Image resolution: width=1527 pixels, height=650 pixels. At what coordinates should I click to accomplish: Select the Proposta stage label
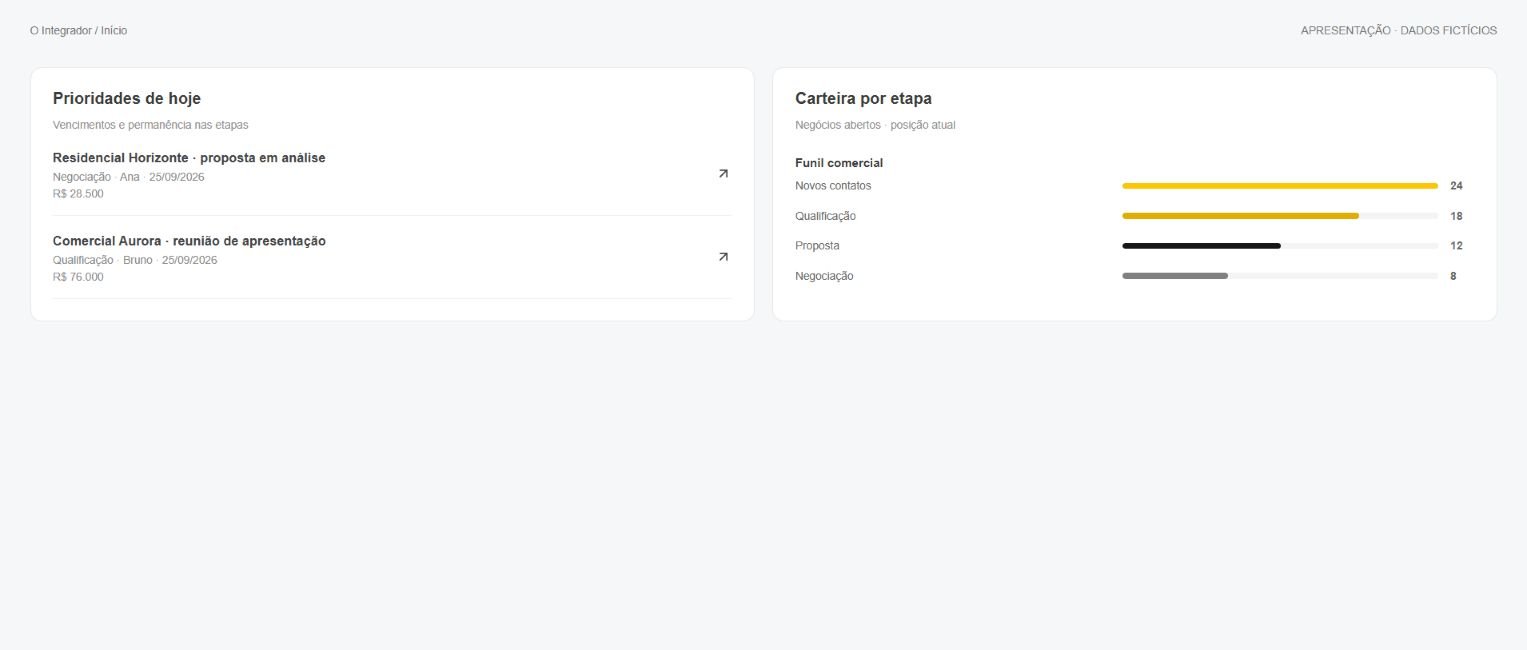817,246
